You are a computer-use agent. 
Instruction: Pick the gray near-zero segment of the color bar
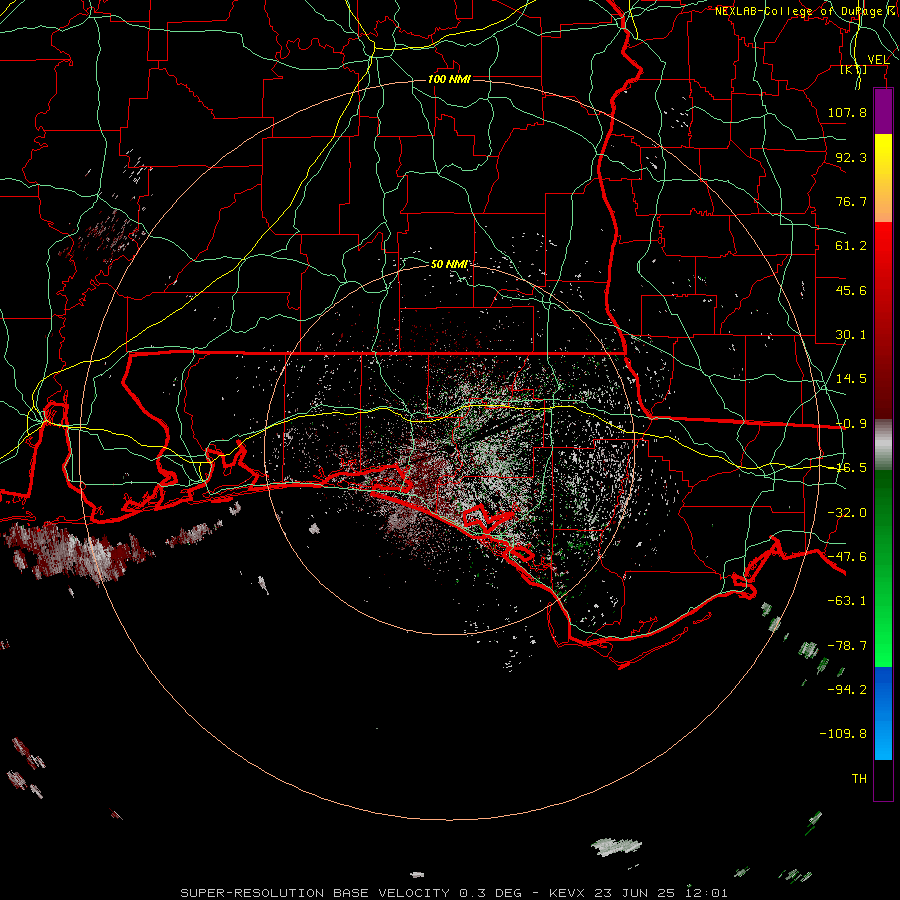(x=883, y=445)
